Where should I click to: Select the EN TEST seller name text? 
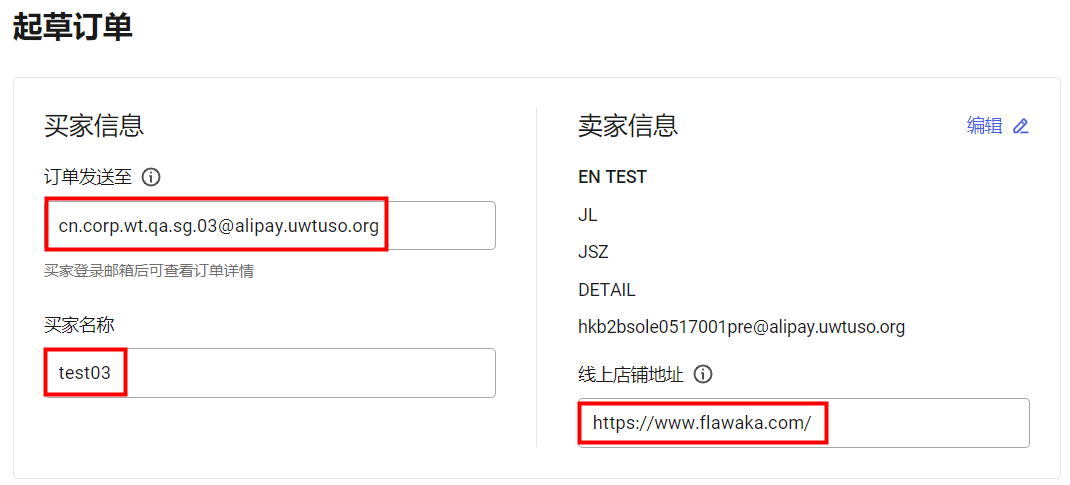(612, 177)
